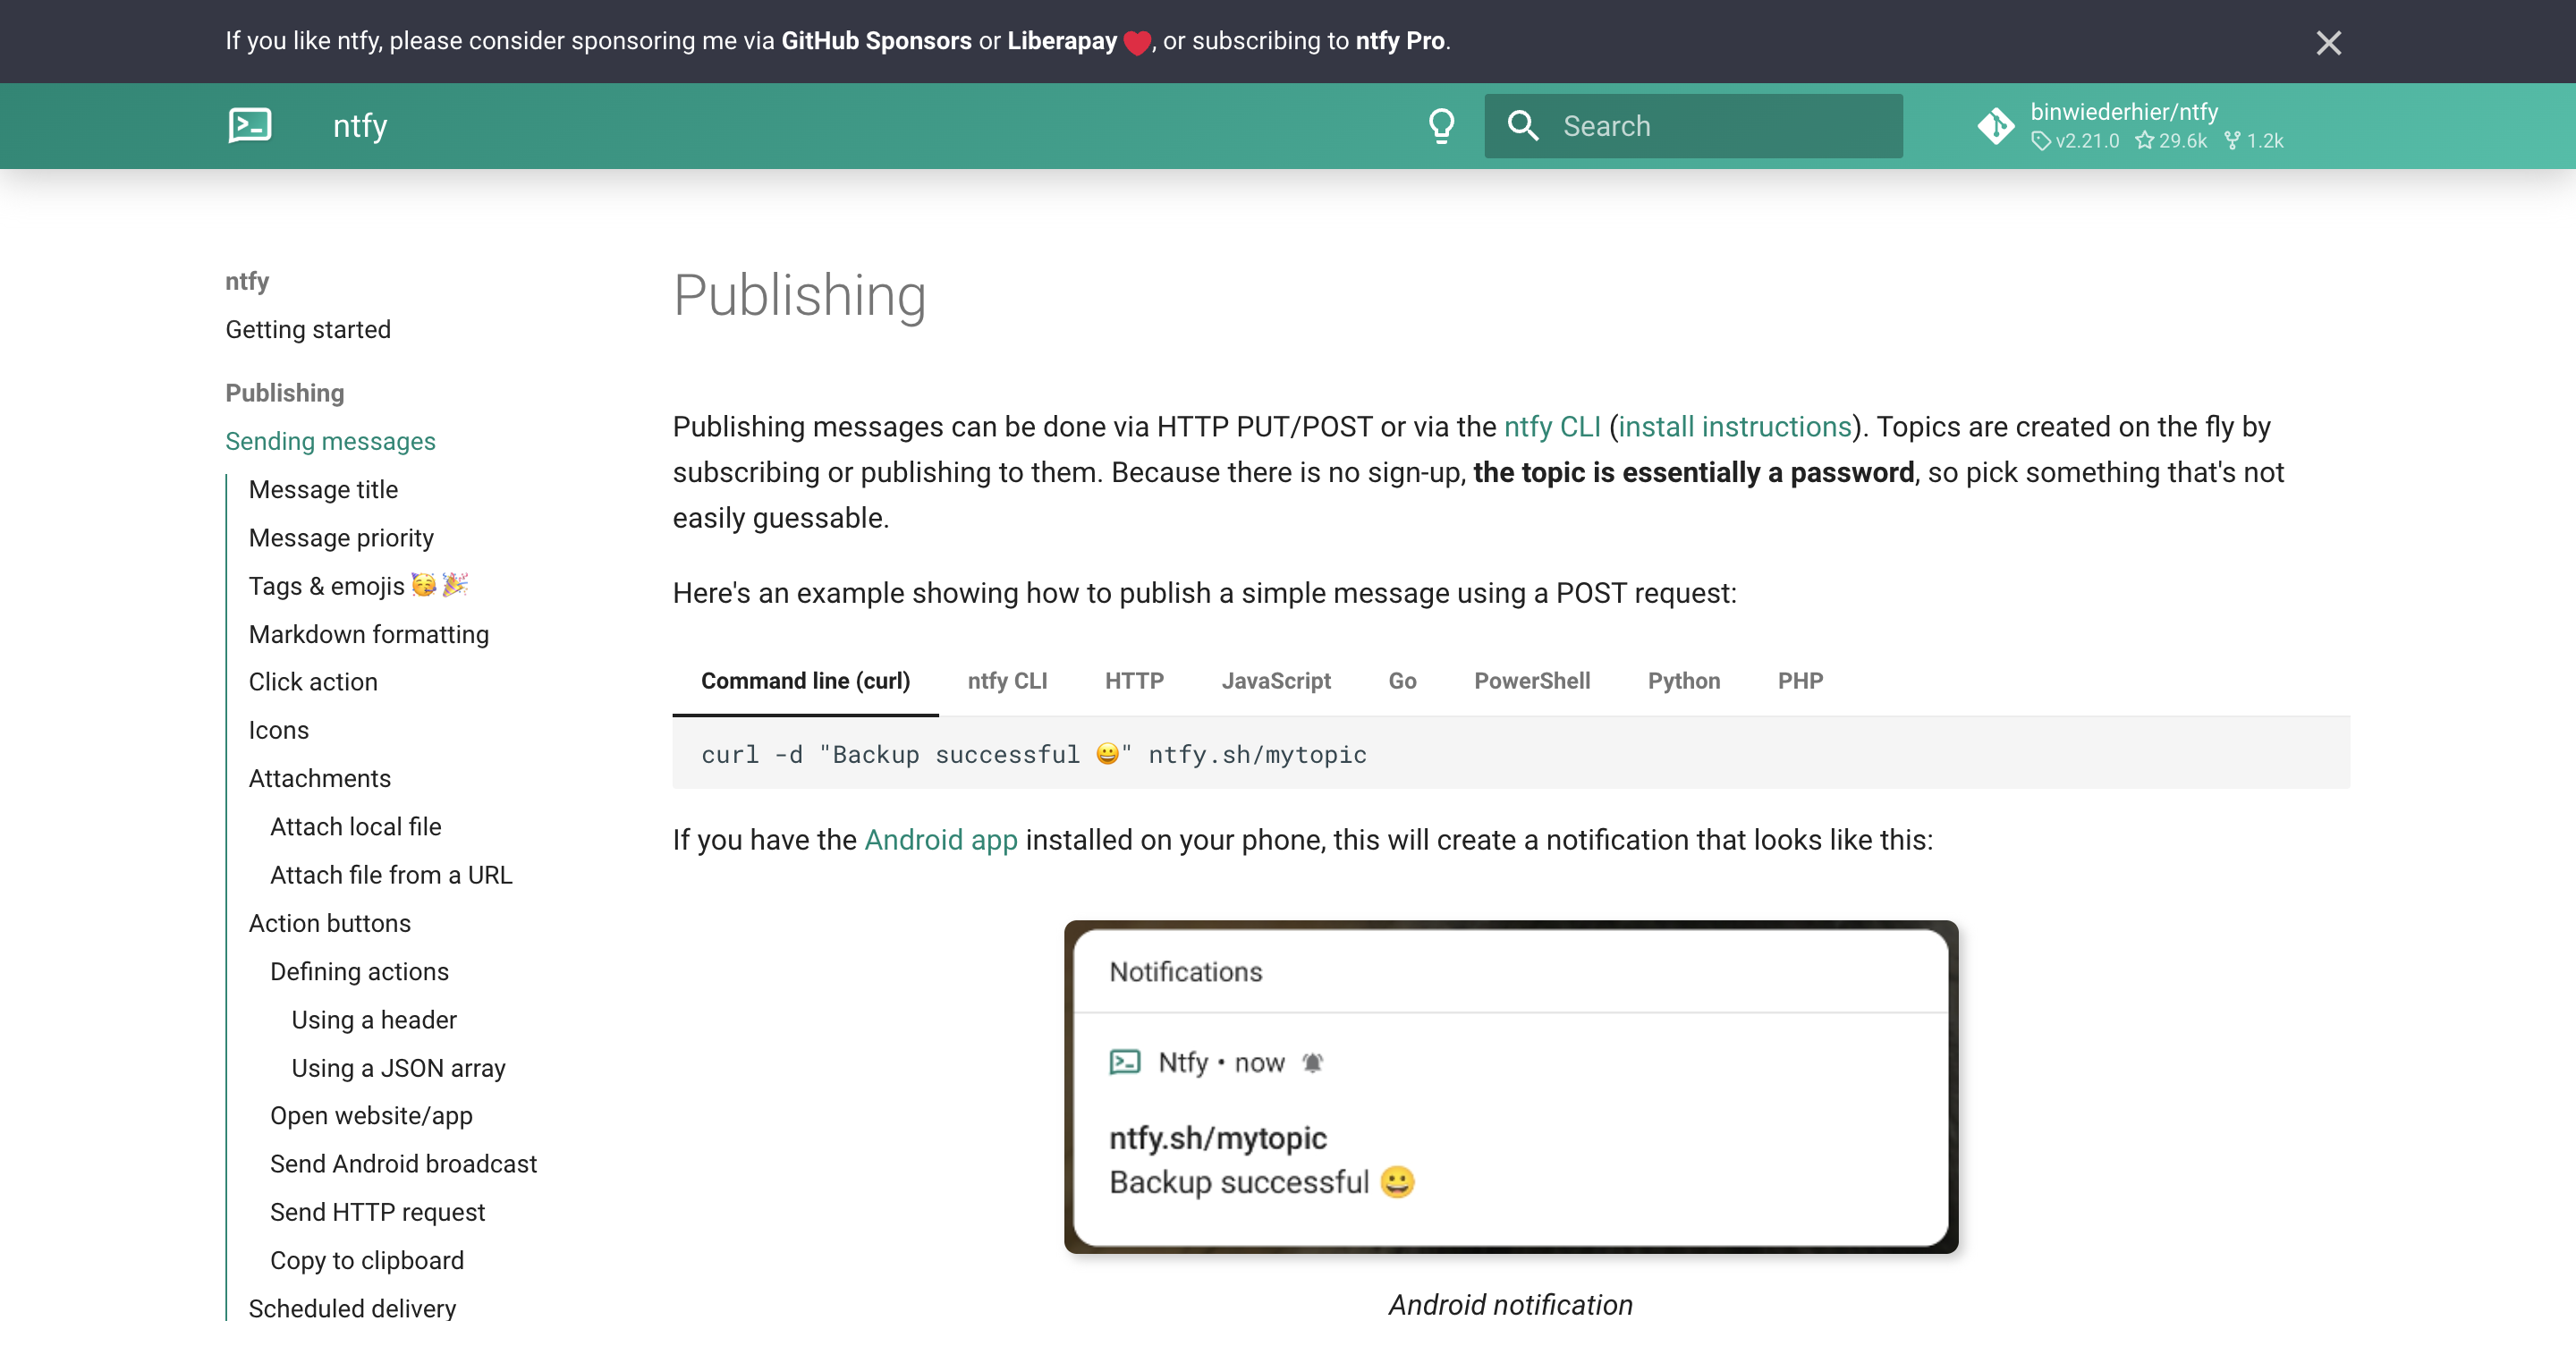This screenshot has height=1363, width=2576.
Task: Follow the ntfy CLI link in paragraph
Action: [1552, 427]
